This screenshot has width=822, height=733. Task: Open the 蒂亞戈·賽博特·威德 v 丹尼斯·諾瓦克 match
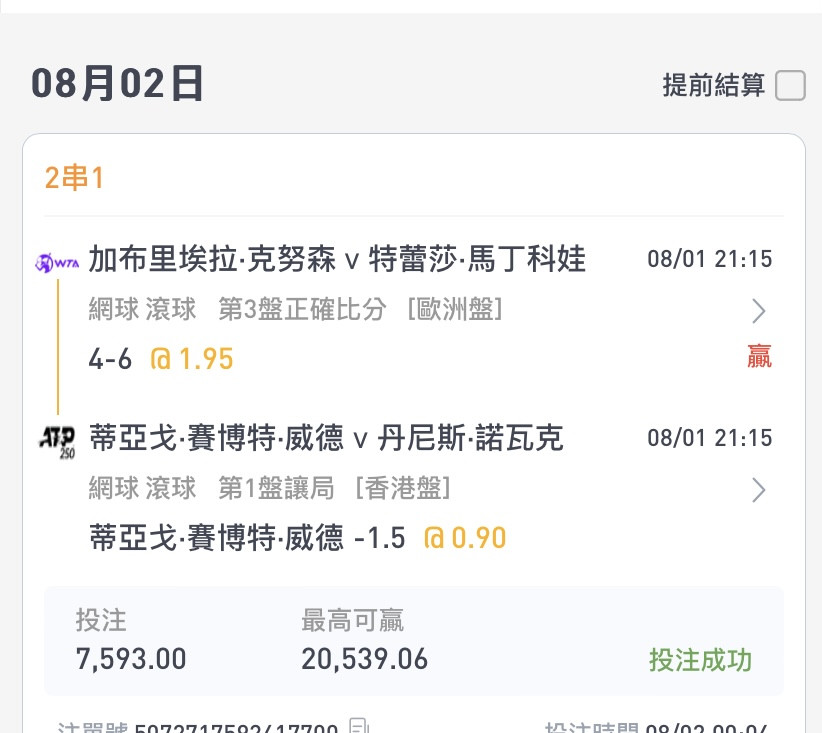point(326,438)
